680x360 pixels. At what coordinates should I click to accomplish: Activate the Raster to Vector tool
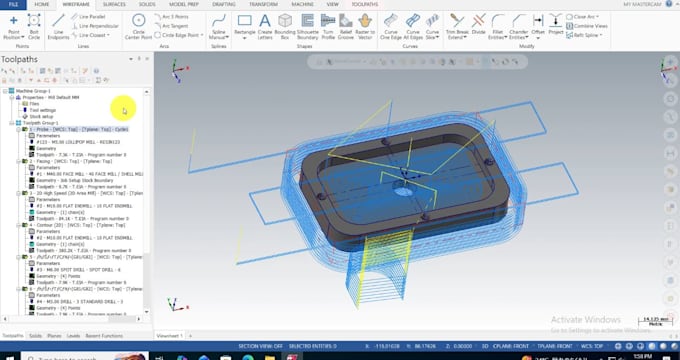[365, 26]
